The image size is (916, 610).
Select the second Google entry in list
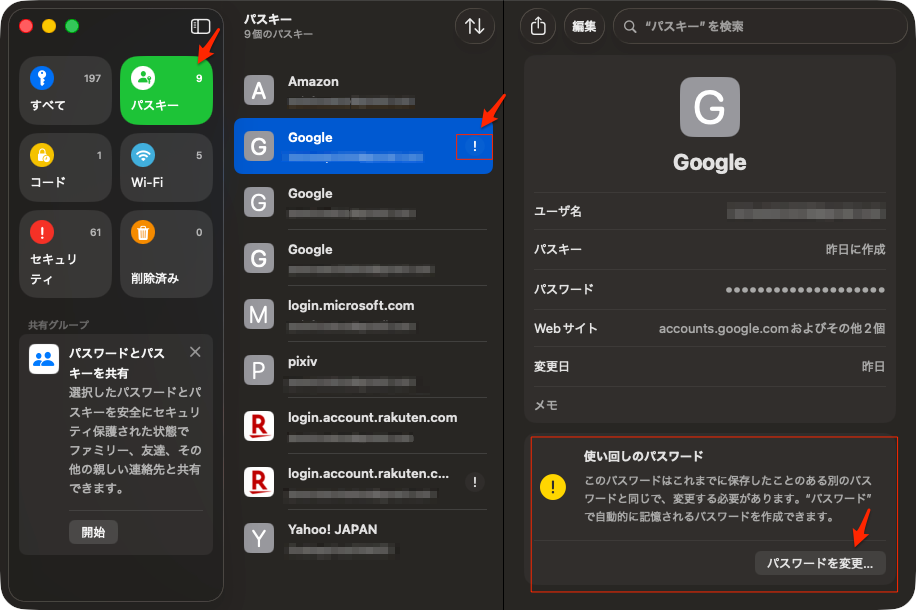pyautogui.click(x=363, y=202)
